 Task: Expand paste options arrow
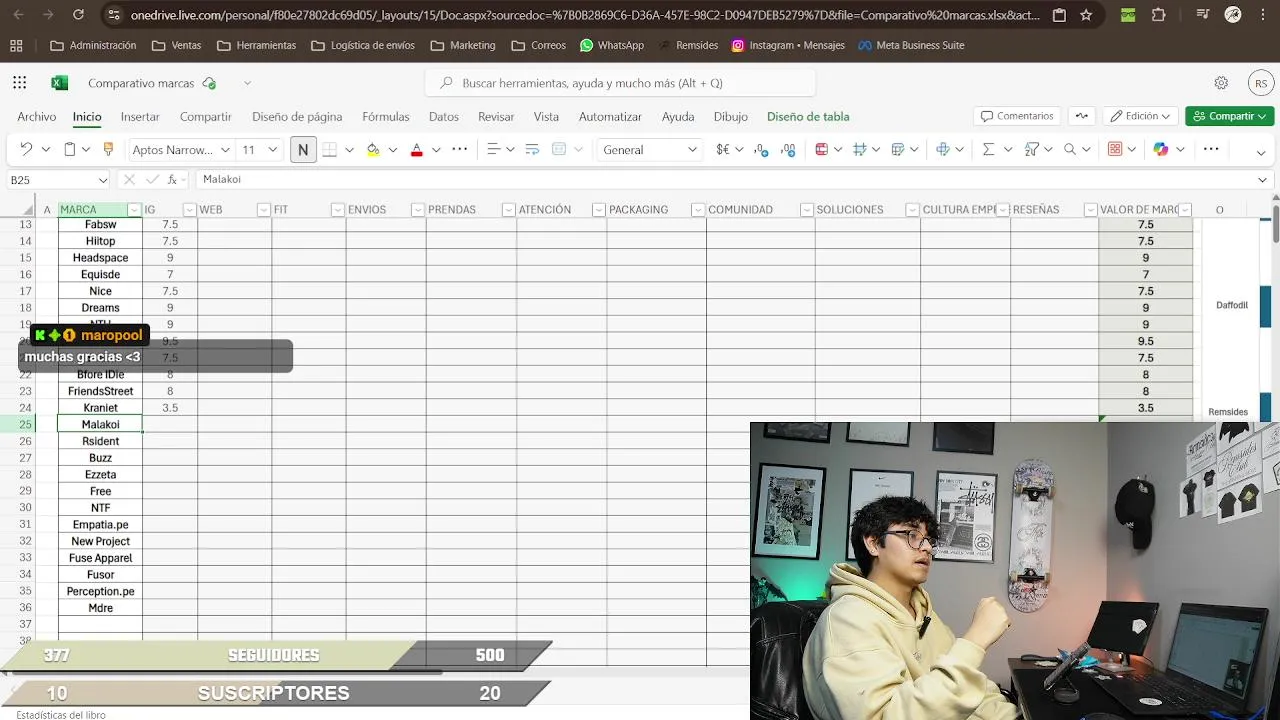[x=86, y=150]
